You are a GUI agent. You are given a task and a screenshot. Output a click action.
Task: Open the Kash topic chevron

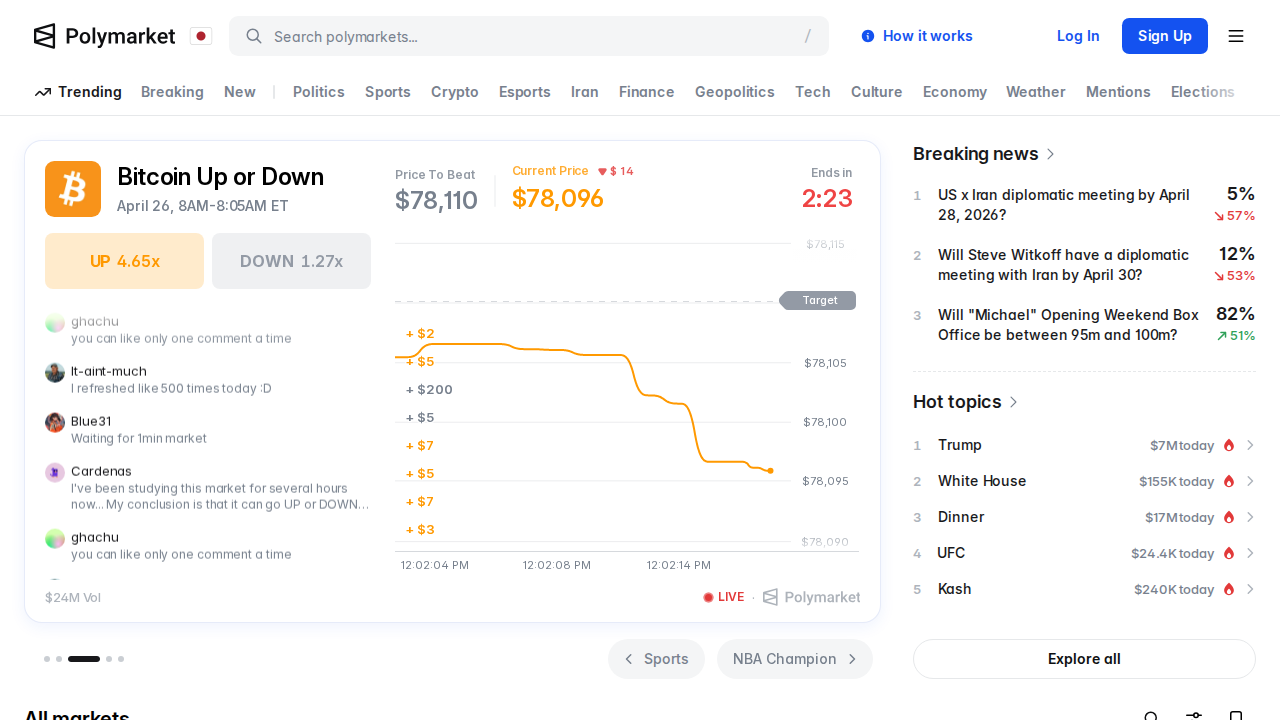click(1250, 589)
